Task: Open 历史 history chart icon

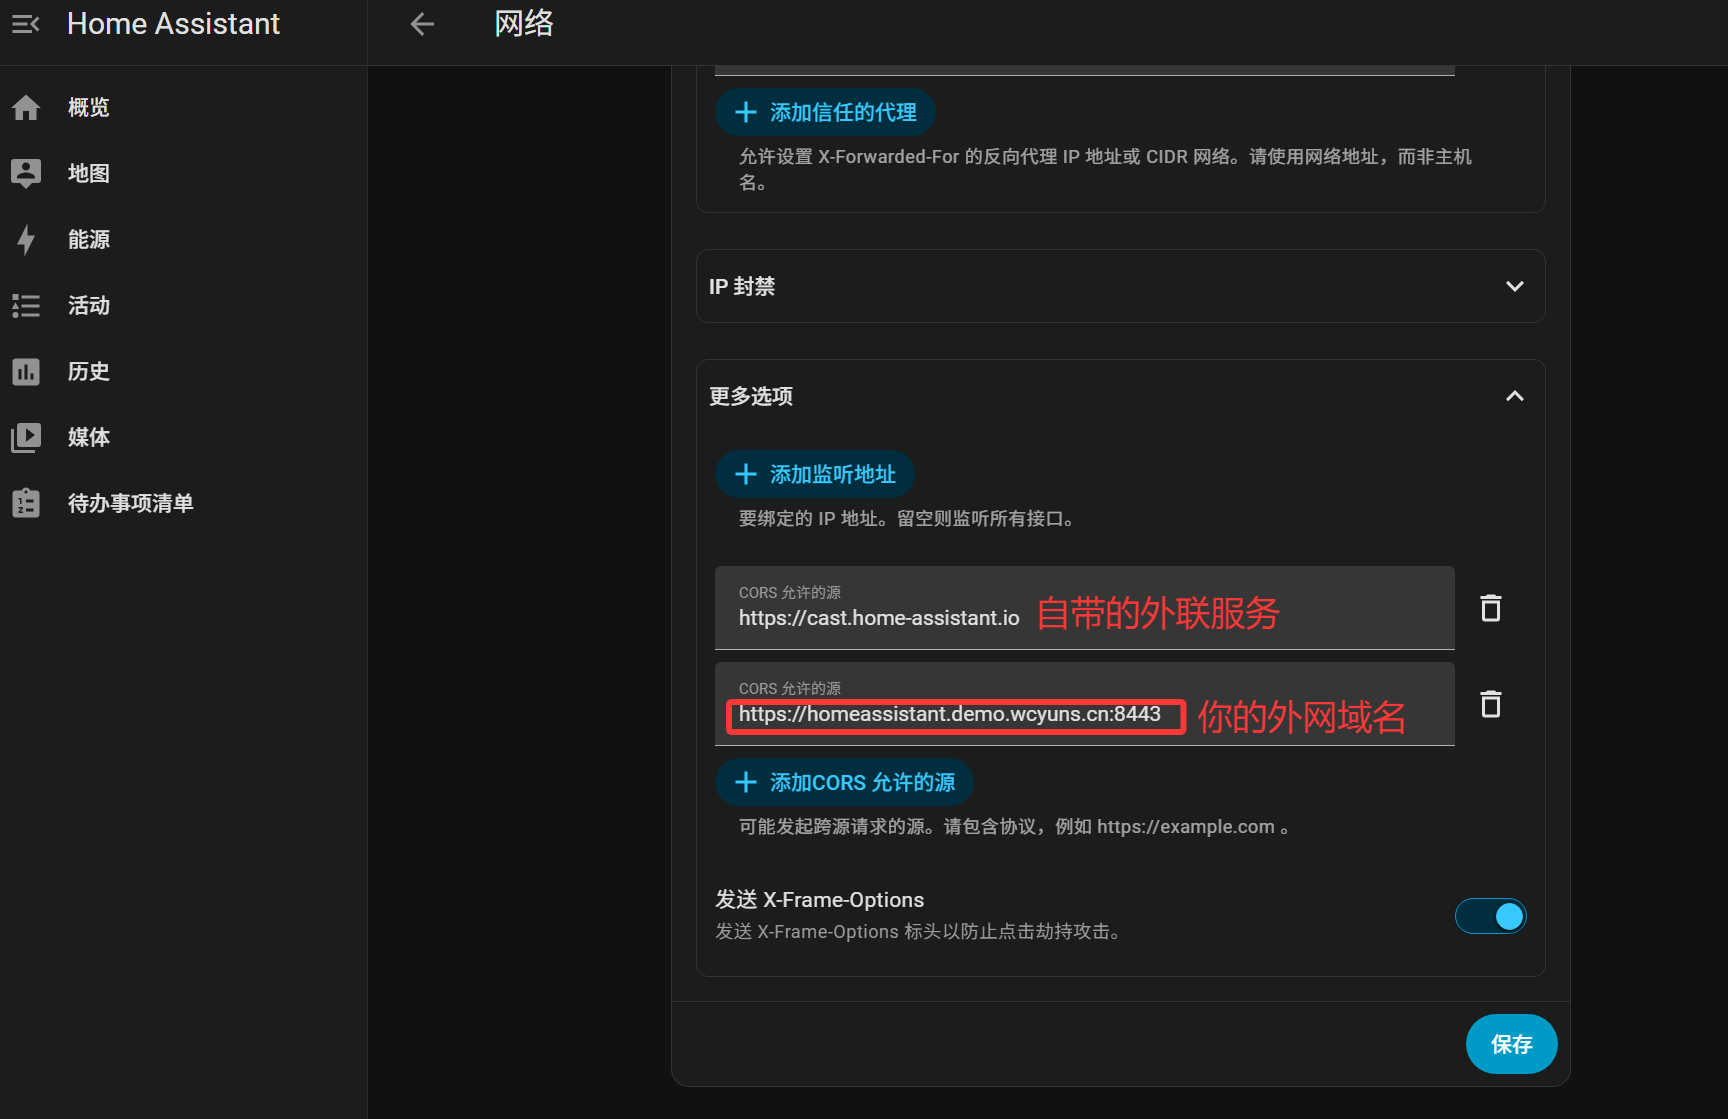Action: [x=26, y=371]
